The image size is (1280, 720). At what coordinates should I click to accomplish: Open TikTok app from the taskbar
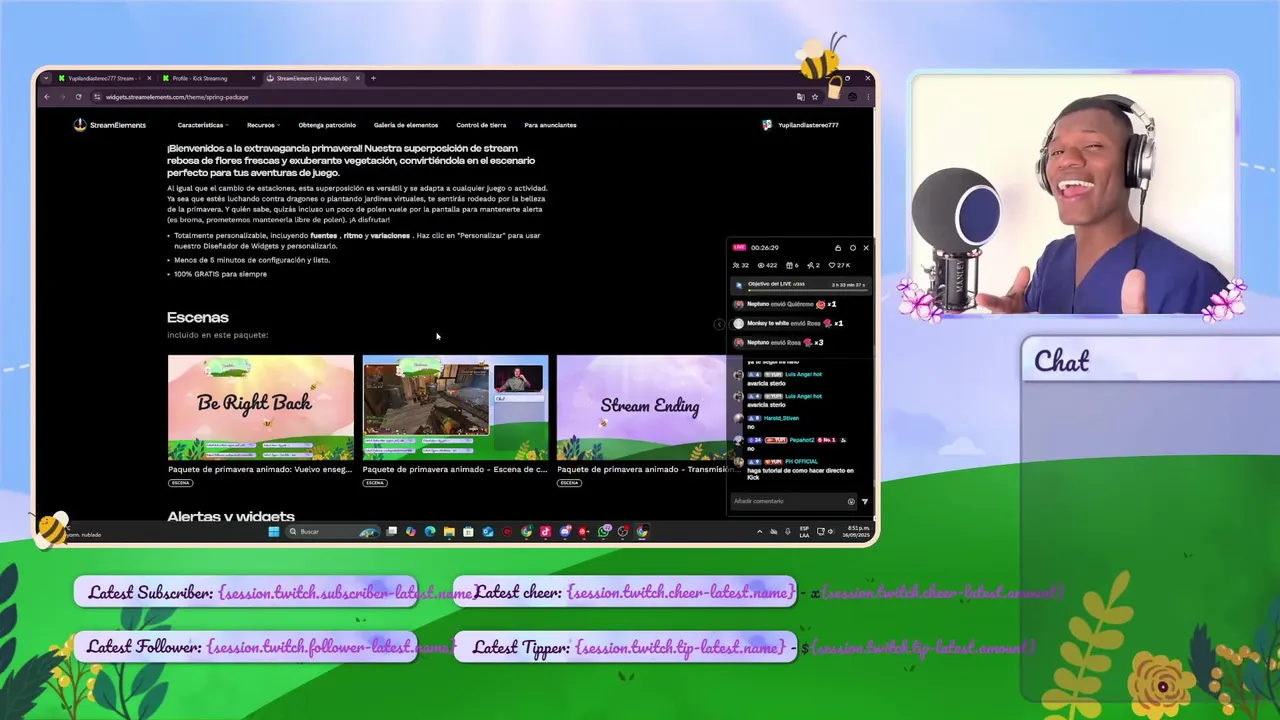pos(546,532)
